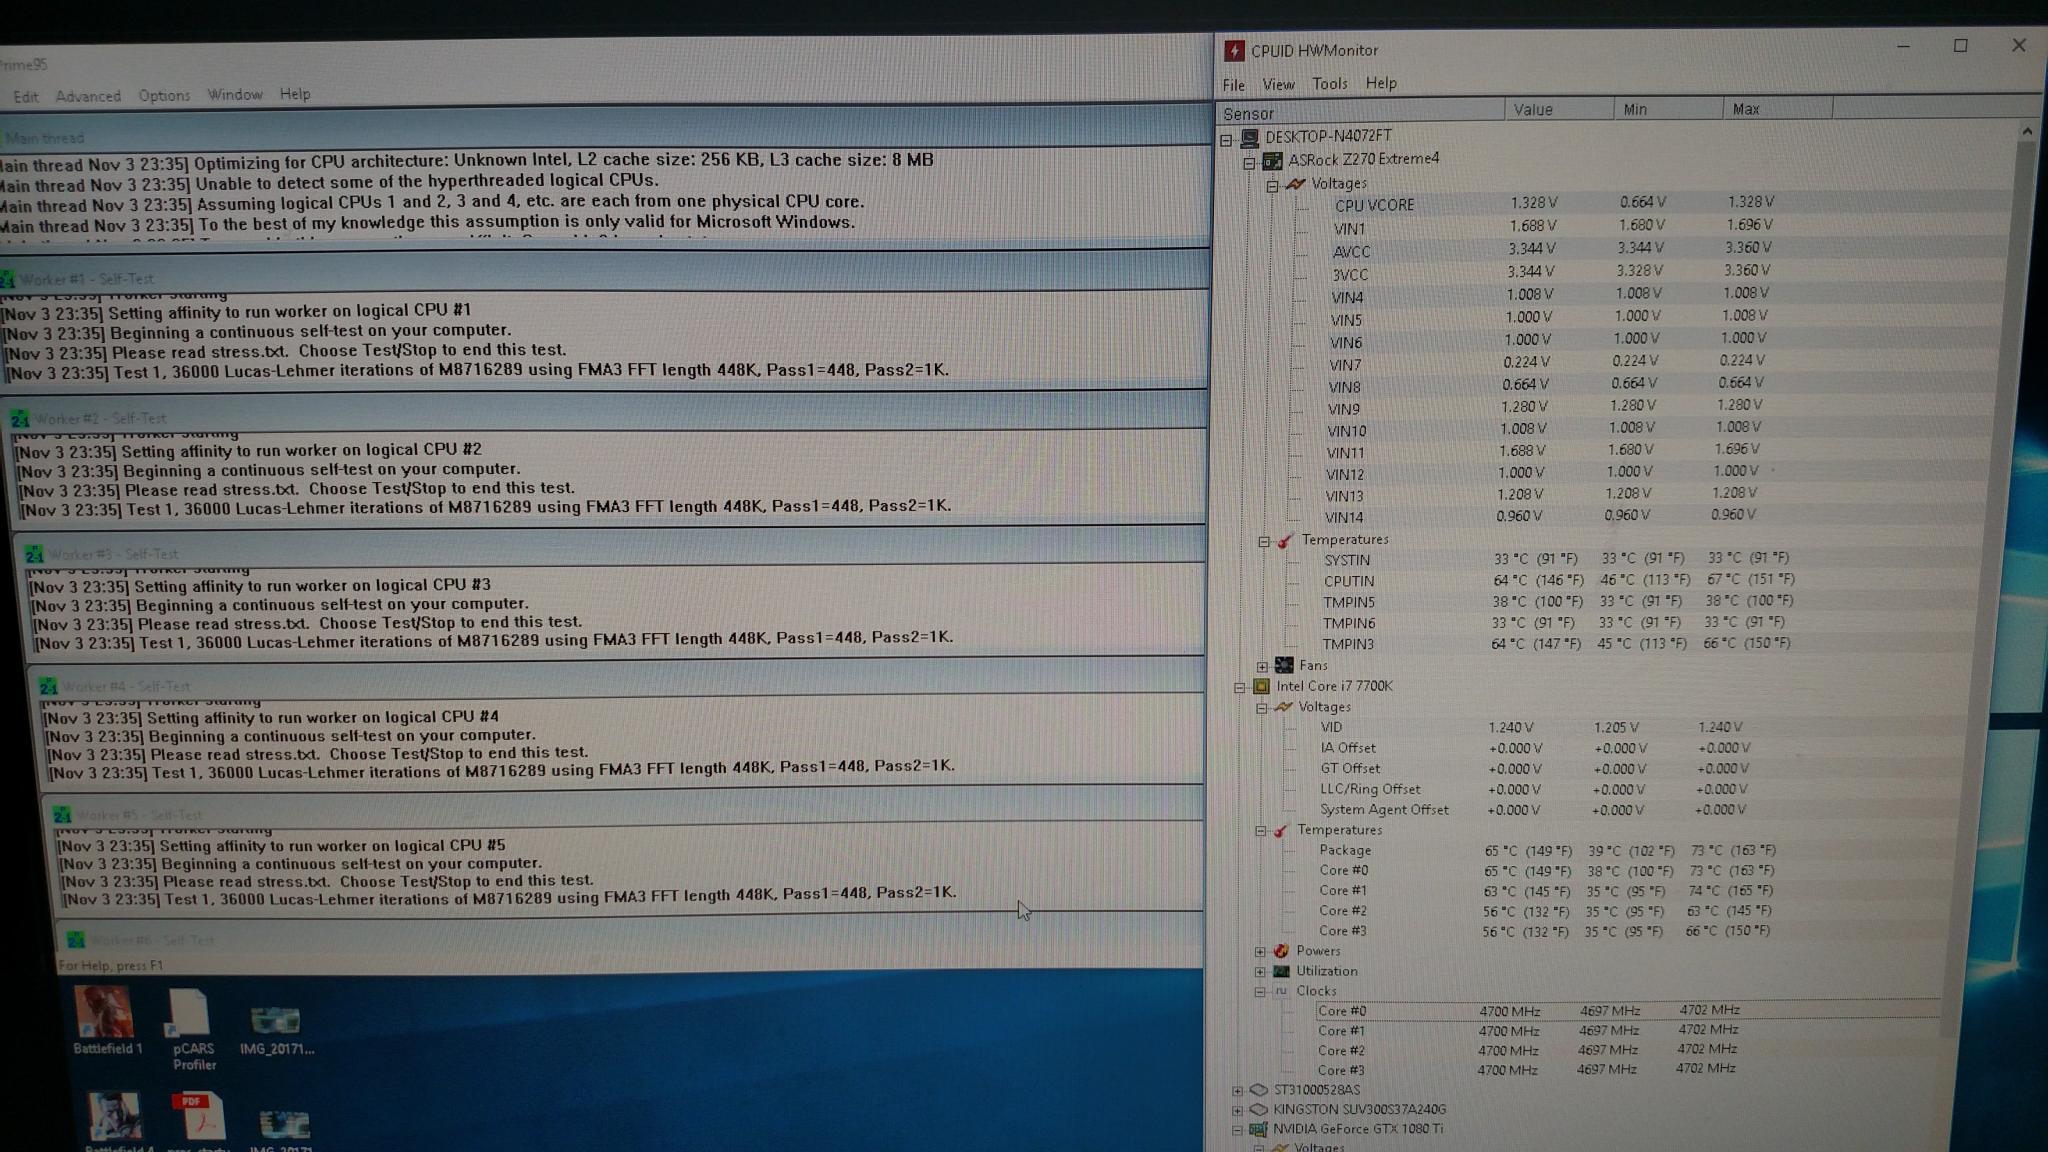Image resolution: width=2048 pixels, height=1152 pixels.
Task: Open the Options menu in Prime95
Action: (164, 95)
